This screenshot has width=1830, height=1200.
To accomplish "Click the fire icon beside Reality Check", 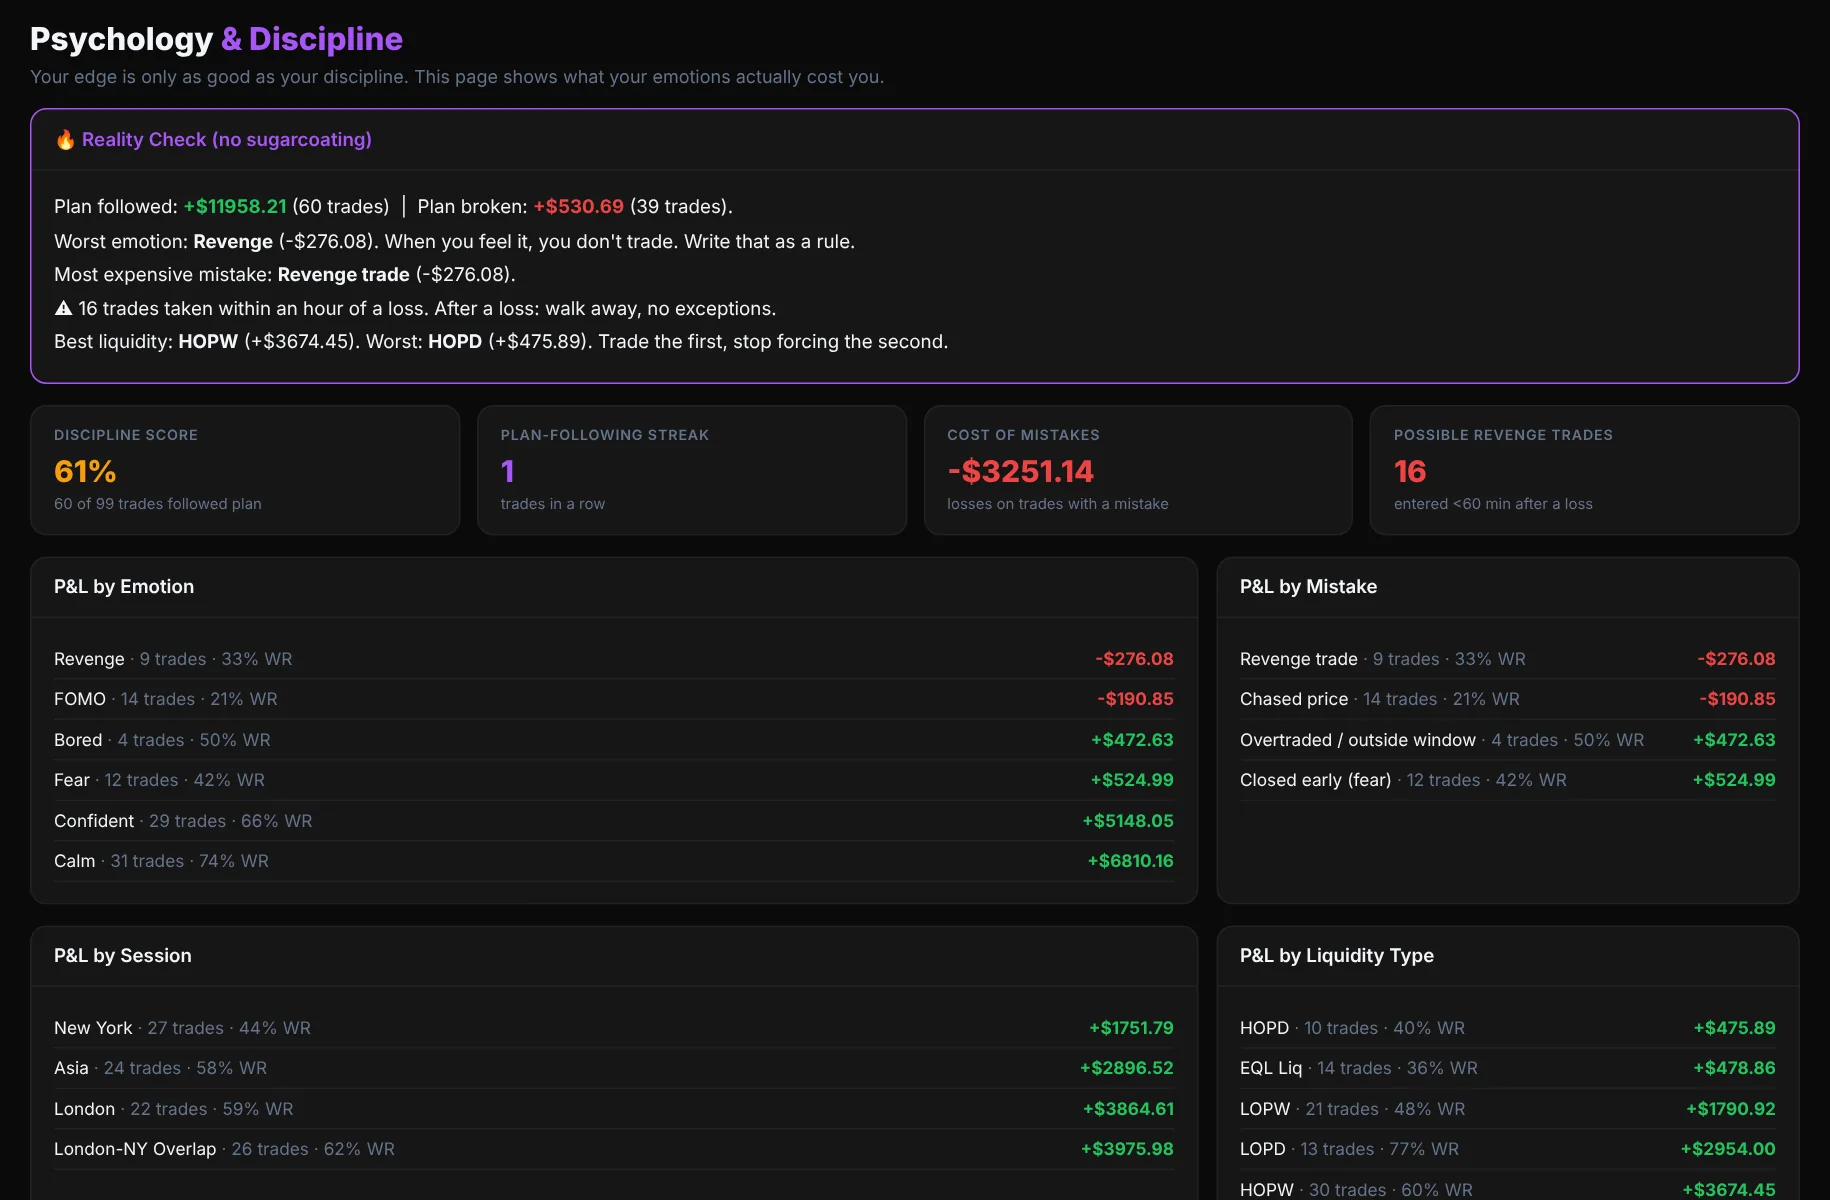I will pyautogui.click(x=65, y=140).
